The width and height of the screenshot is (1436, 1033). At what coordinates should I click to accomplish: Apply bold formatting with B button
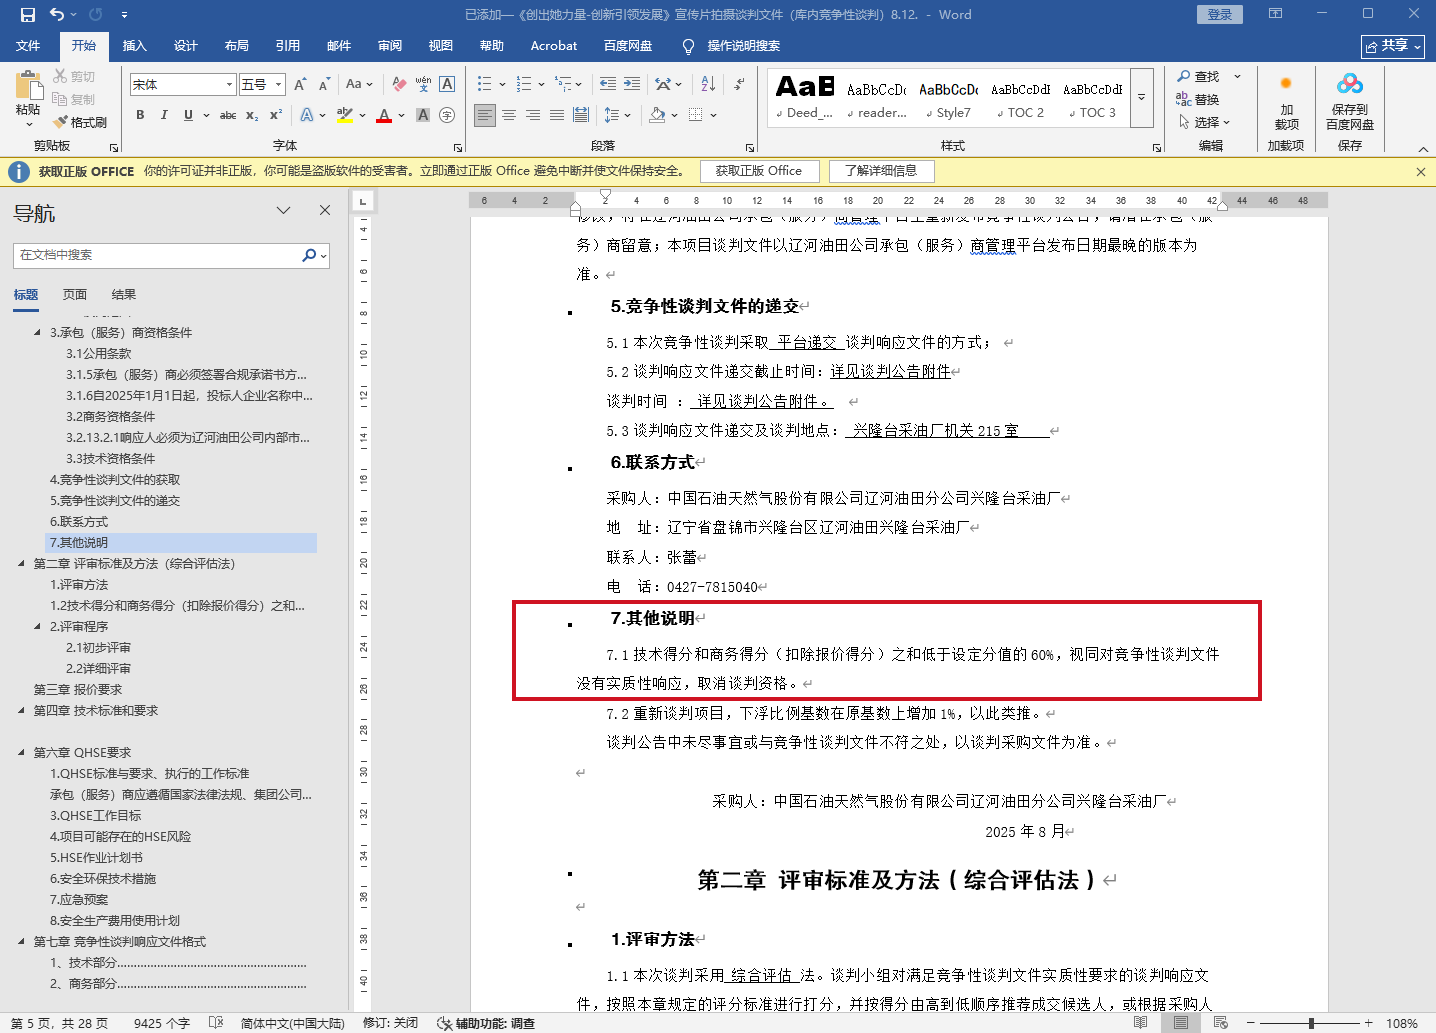click(140, 115)
